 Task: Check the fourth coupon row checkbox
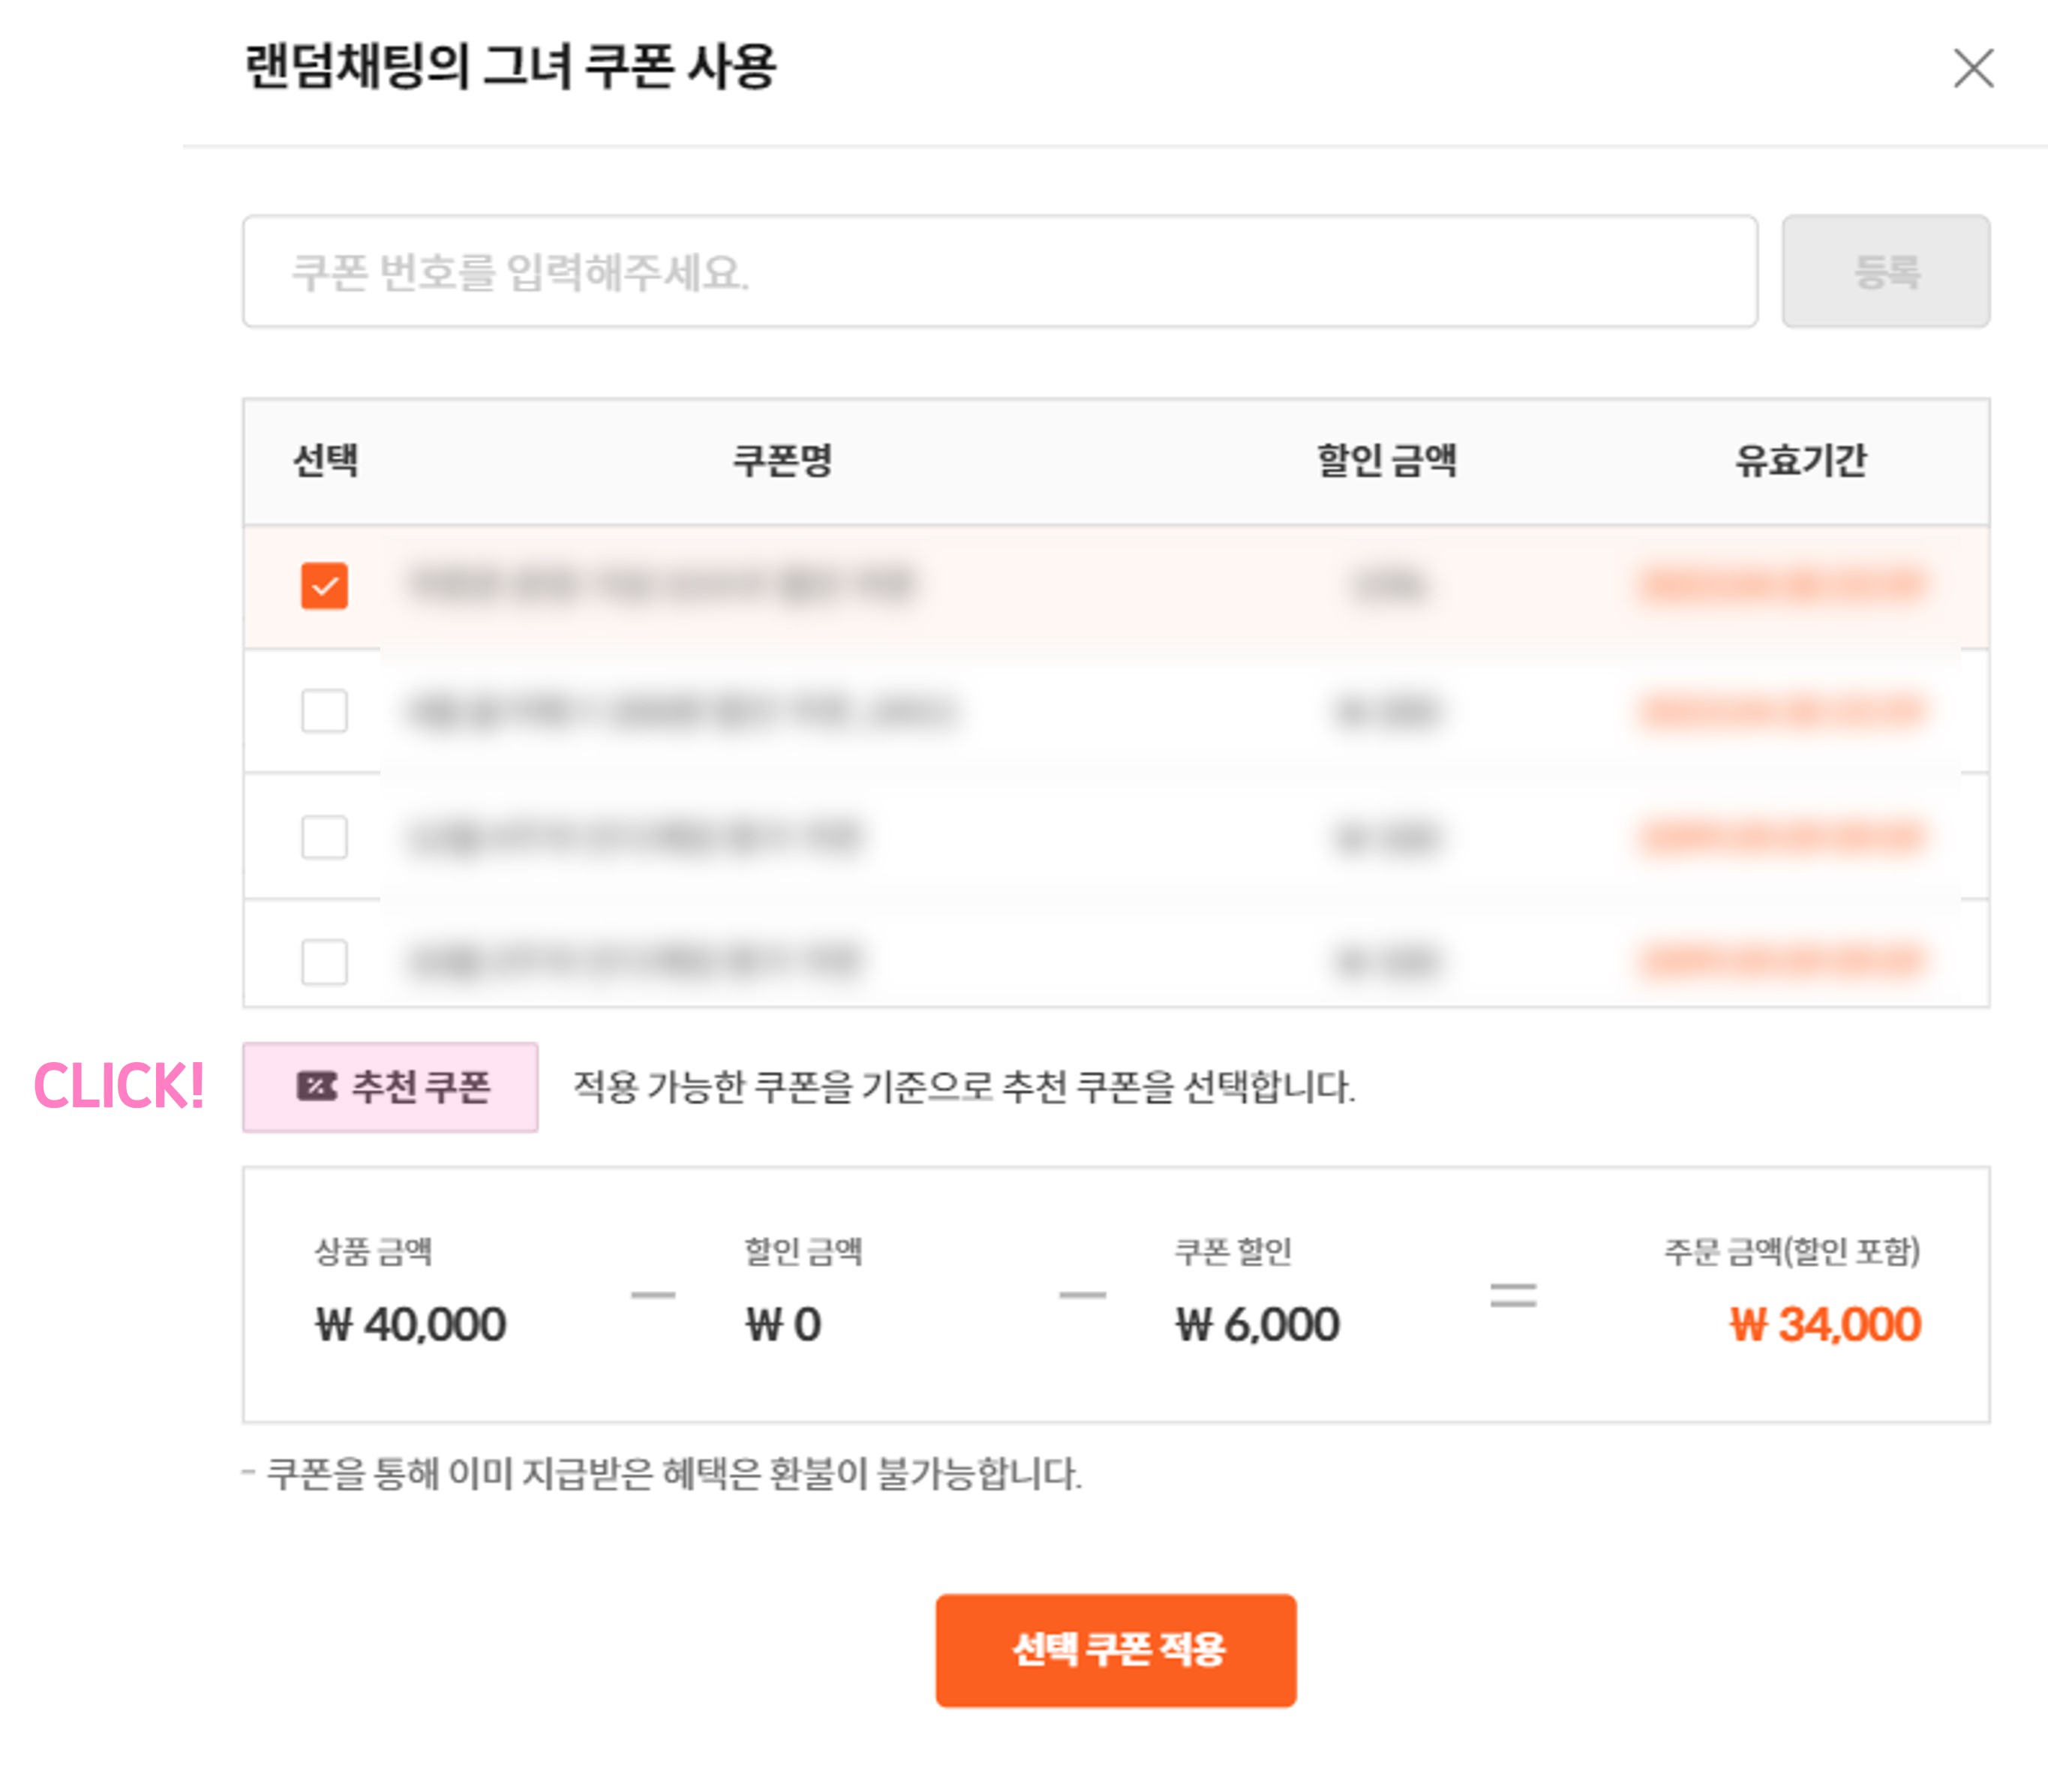click(x=324, y=961)
